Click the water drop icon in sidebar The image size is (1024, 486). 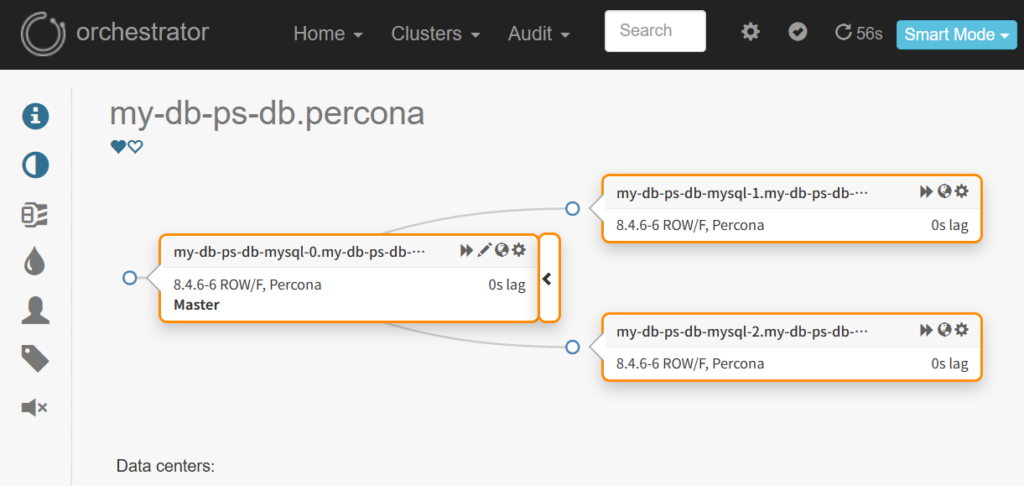coord(36,262)
